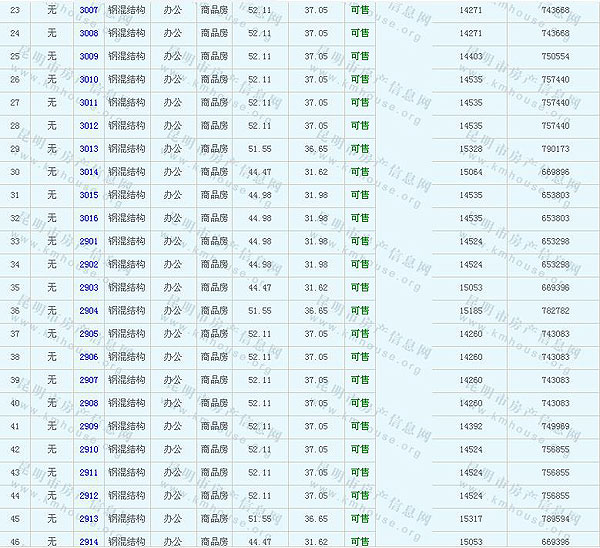600x548 pixels.
Task: Click unit 3012 link
Action: click(89, 125)
